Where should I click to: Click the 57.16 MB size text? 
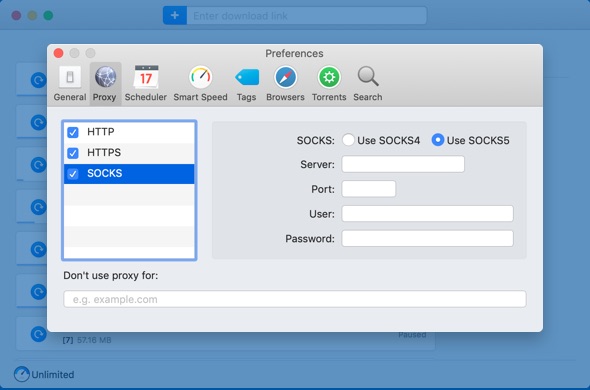[x=94, y=340]
